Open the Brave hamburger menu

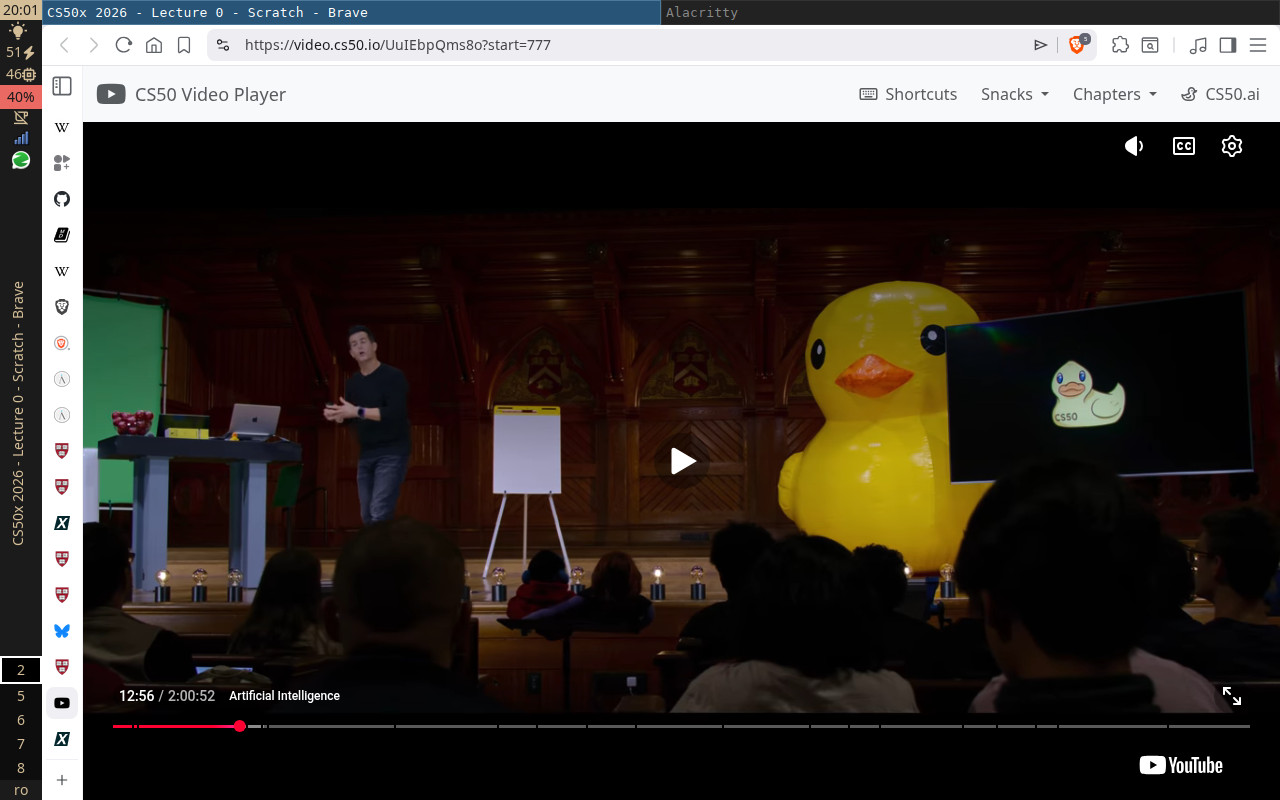[1258, 45]
